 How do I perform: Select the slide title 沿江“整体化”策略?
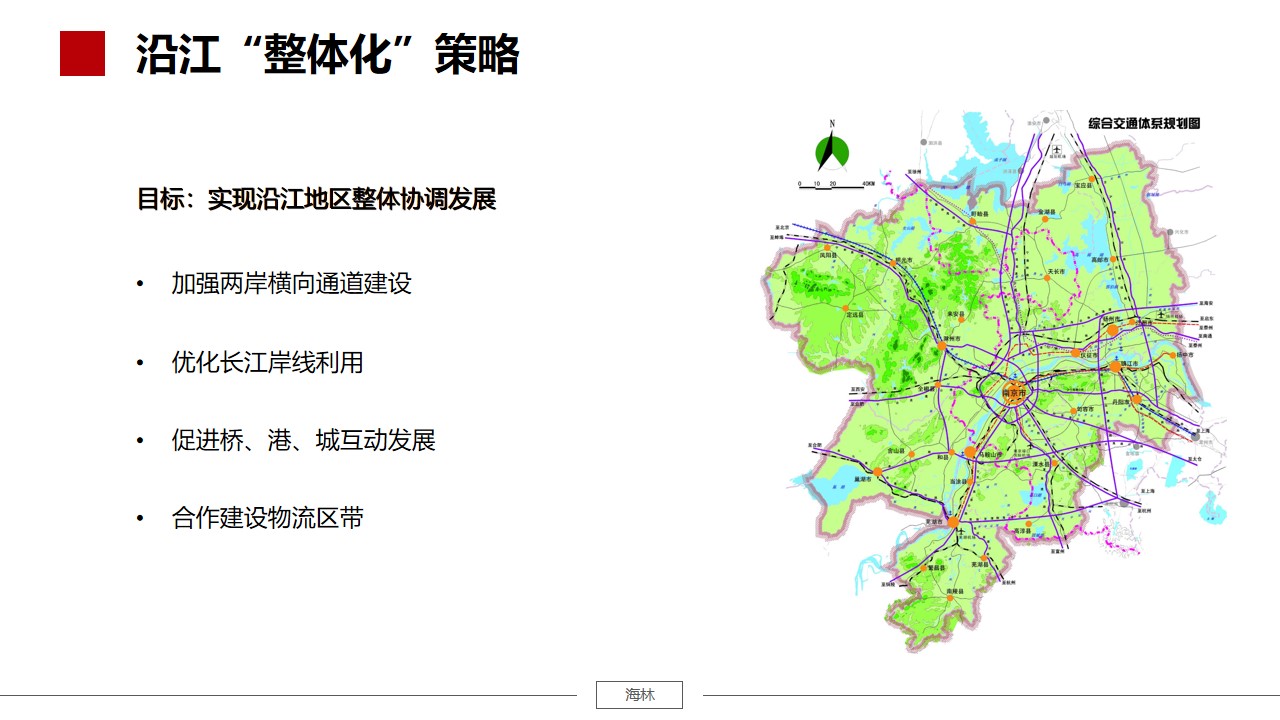[328, 54]
